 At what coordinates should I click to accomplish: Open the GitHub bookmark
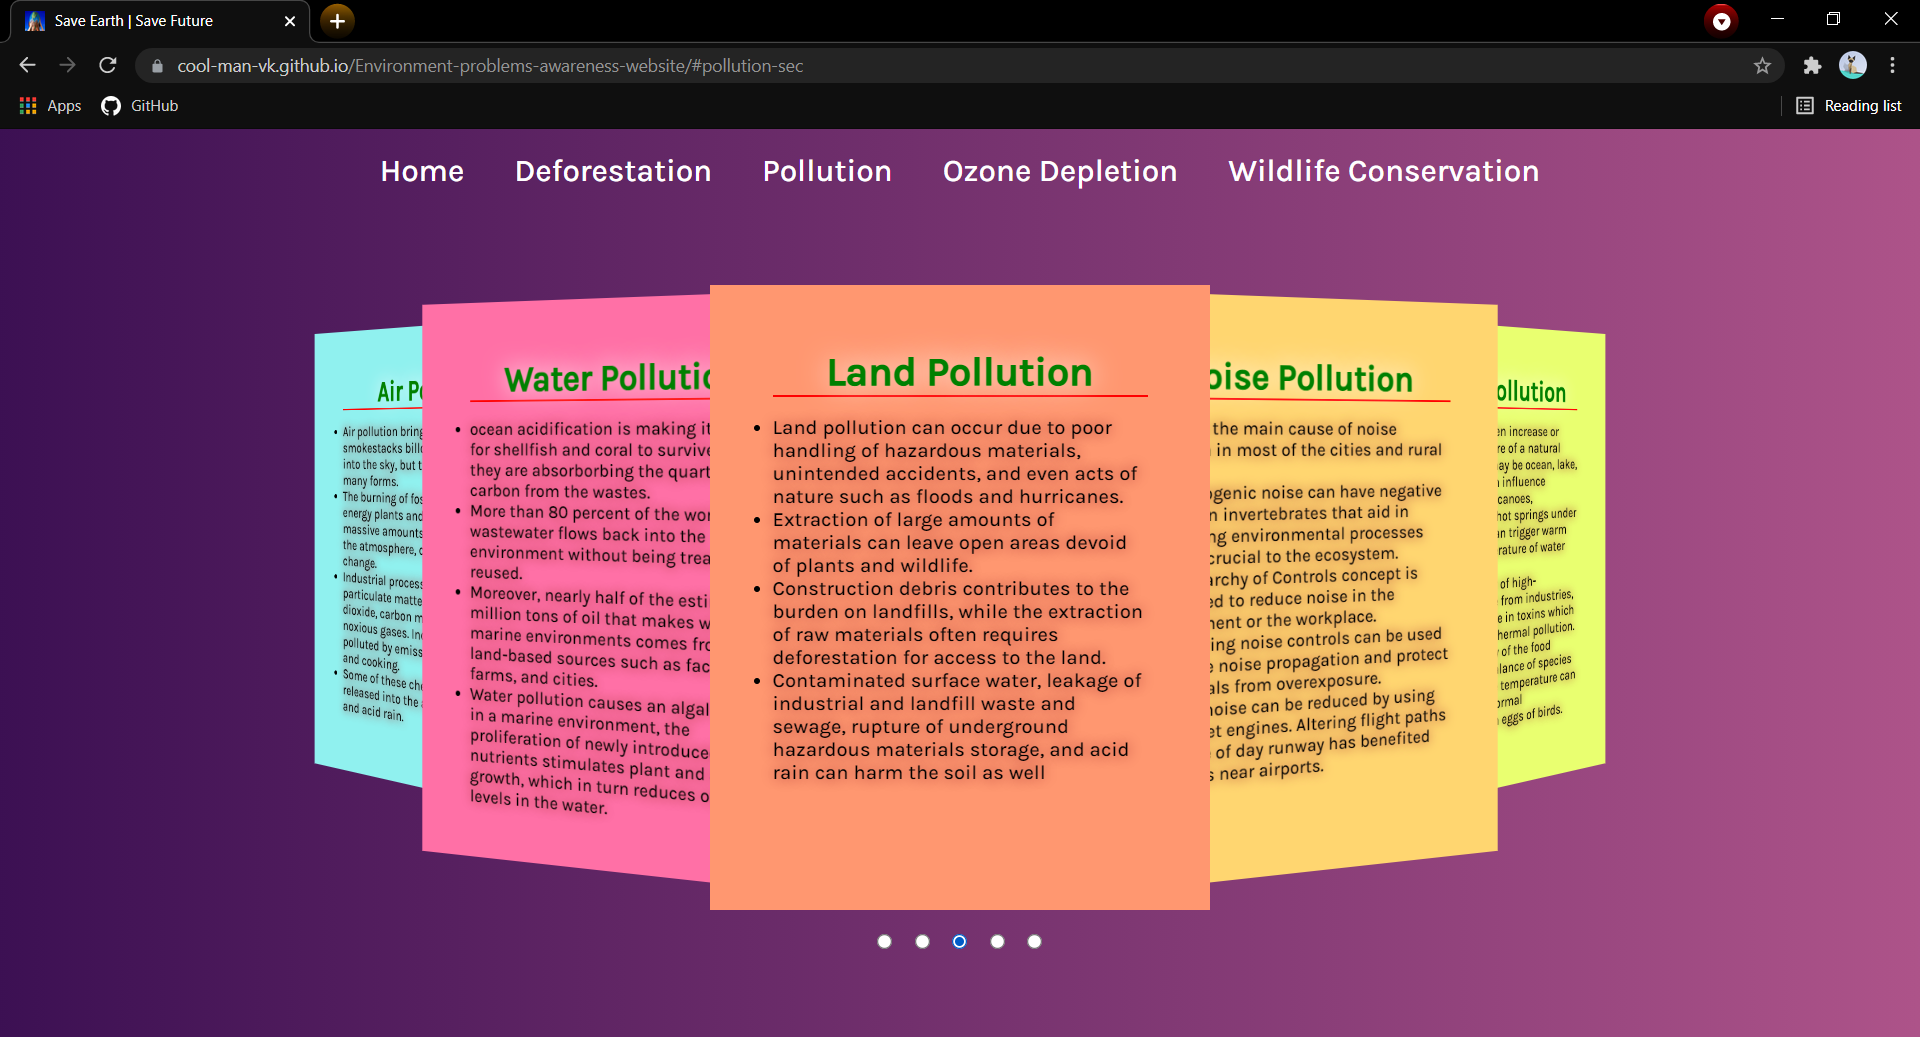tap(140, 106)
